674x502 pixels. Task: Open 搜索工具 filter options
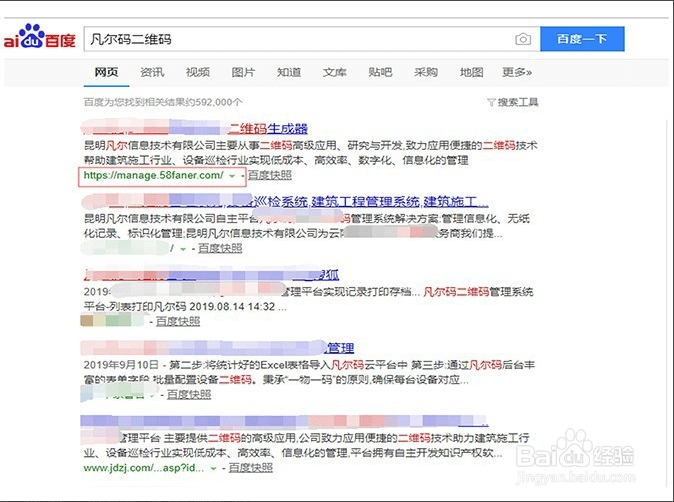(513, 102)
